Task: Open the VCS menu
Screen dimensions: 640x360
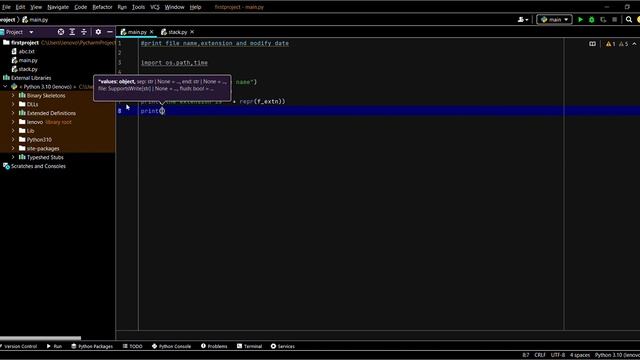Action: pos(155,7)
